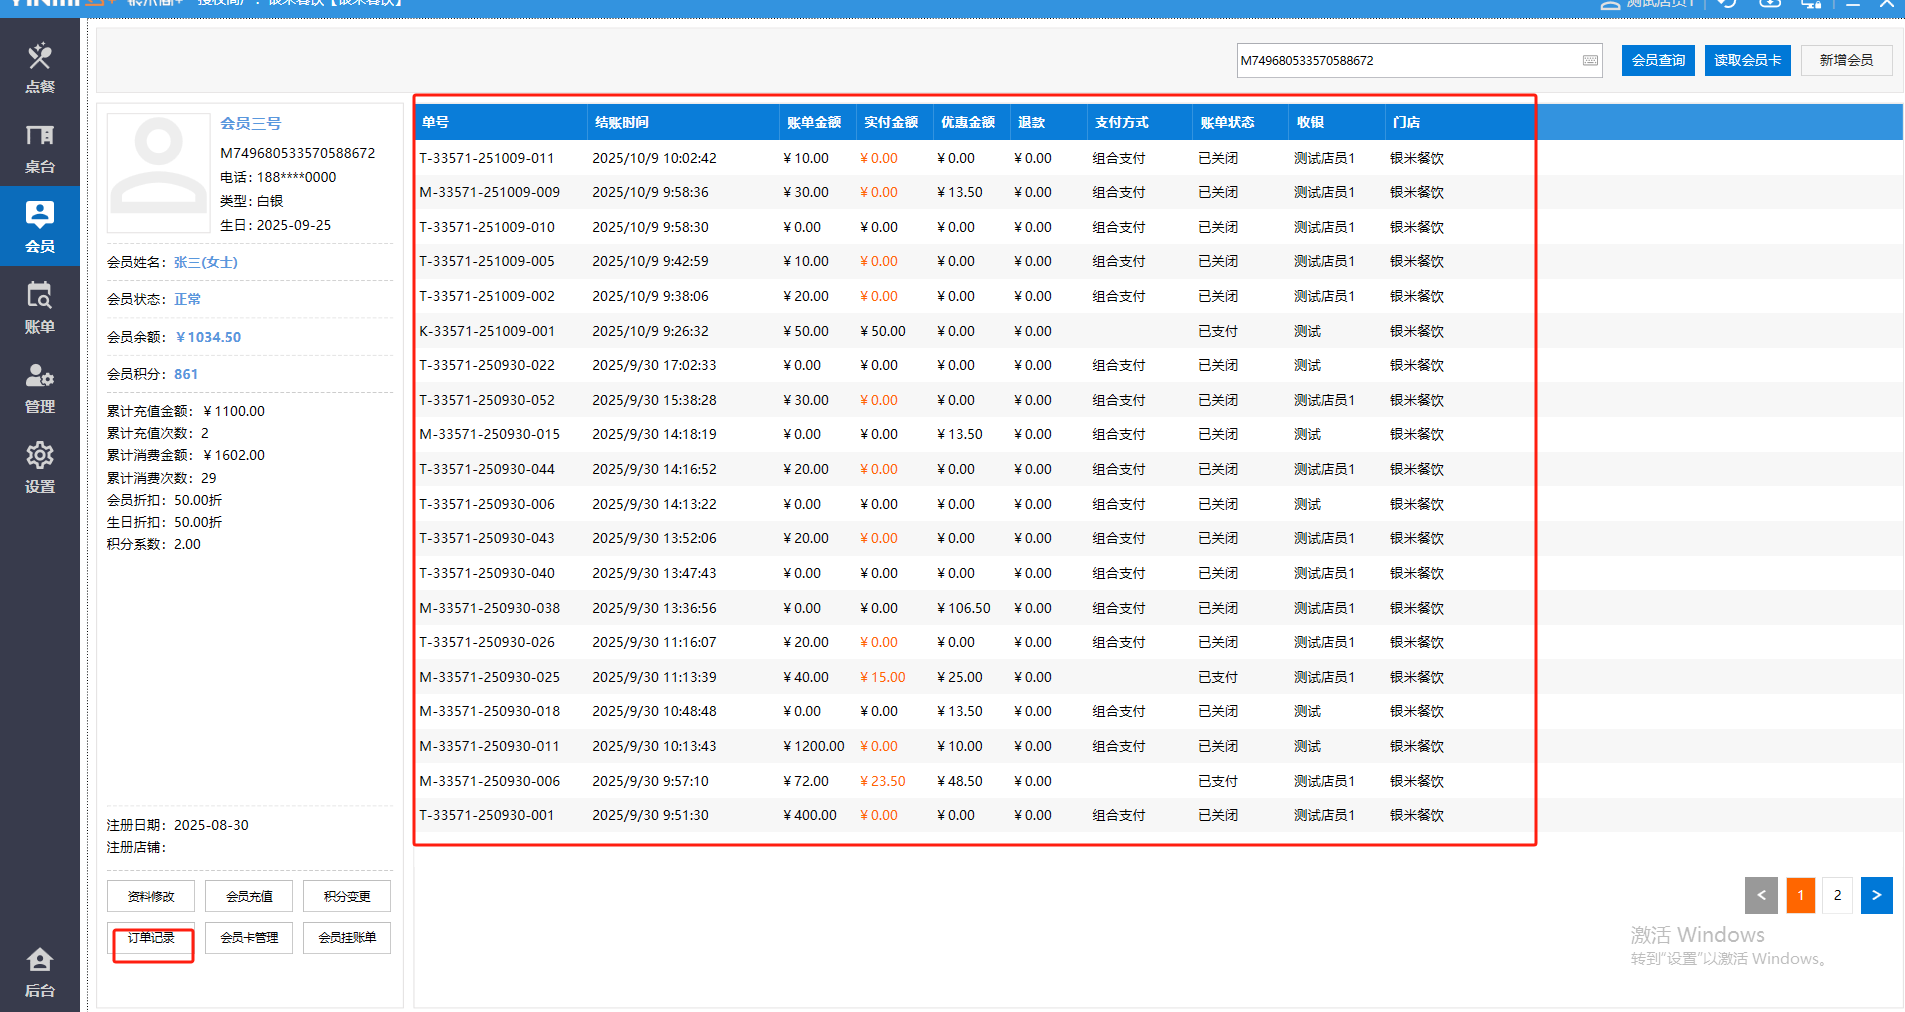1905x1012 pixels.
Task: Click the keyboard icon in search field
Action: pyautogui.click(x=1590, y=61)
